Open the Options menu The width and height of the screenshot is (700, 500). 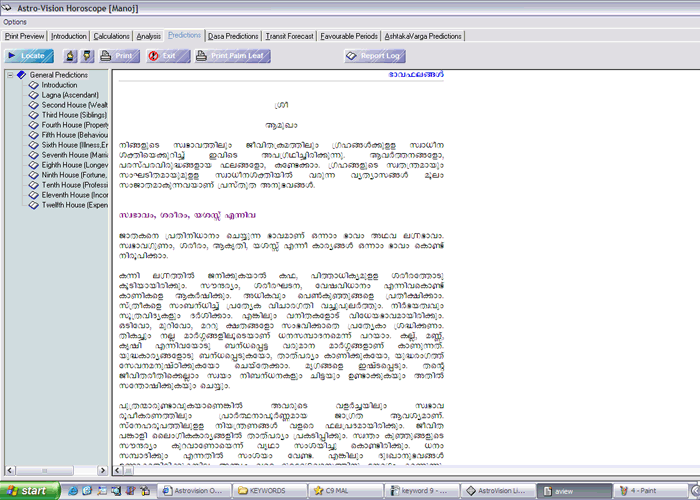[15, 22]
